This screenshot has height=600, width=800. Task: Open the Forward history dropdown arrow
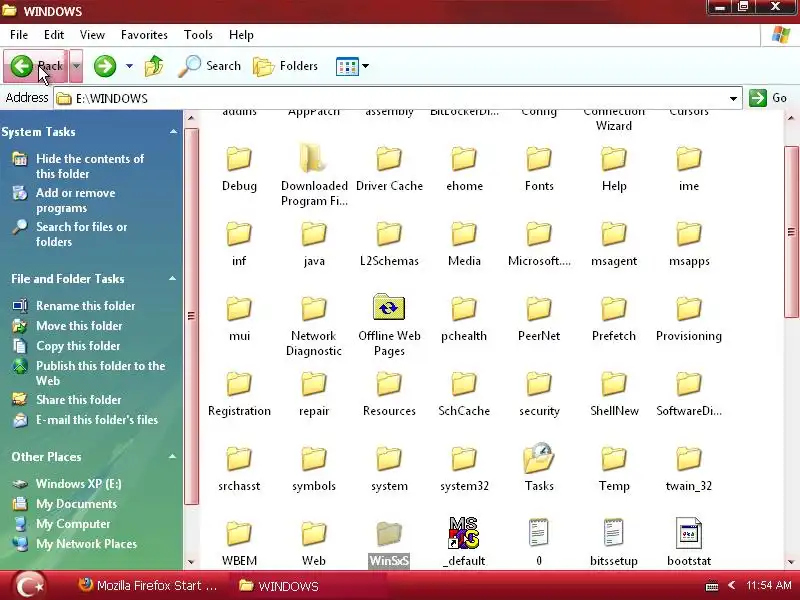129,66
